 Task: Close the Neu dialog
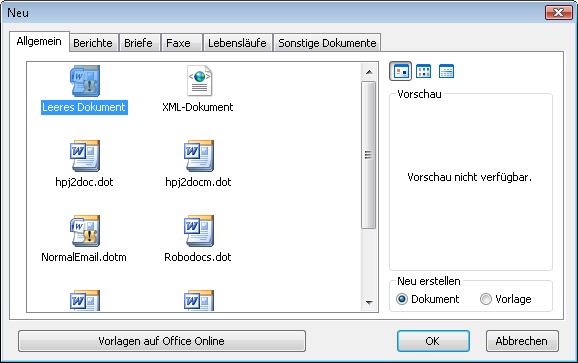pos(558,13)
